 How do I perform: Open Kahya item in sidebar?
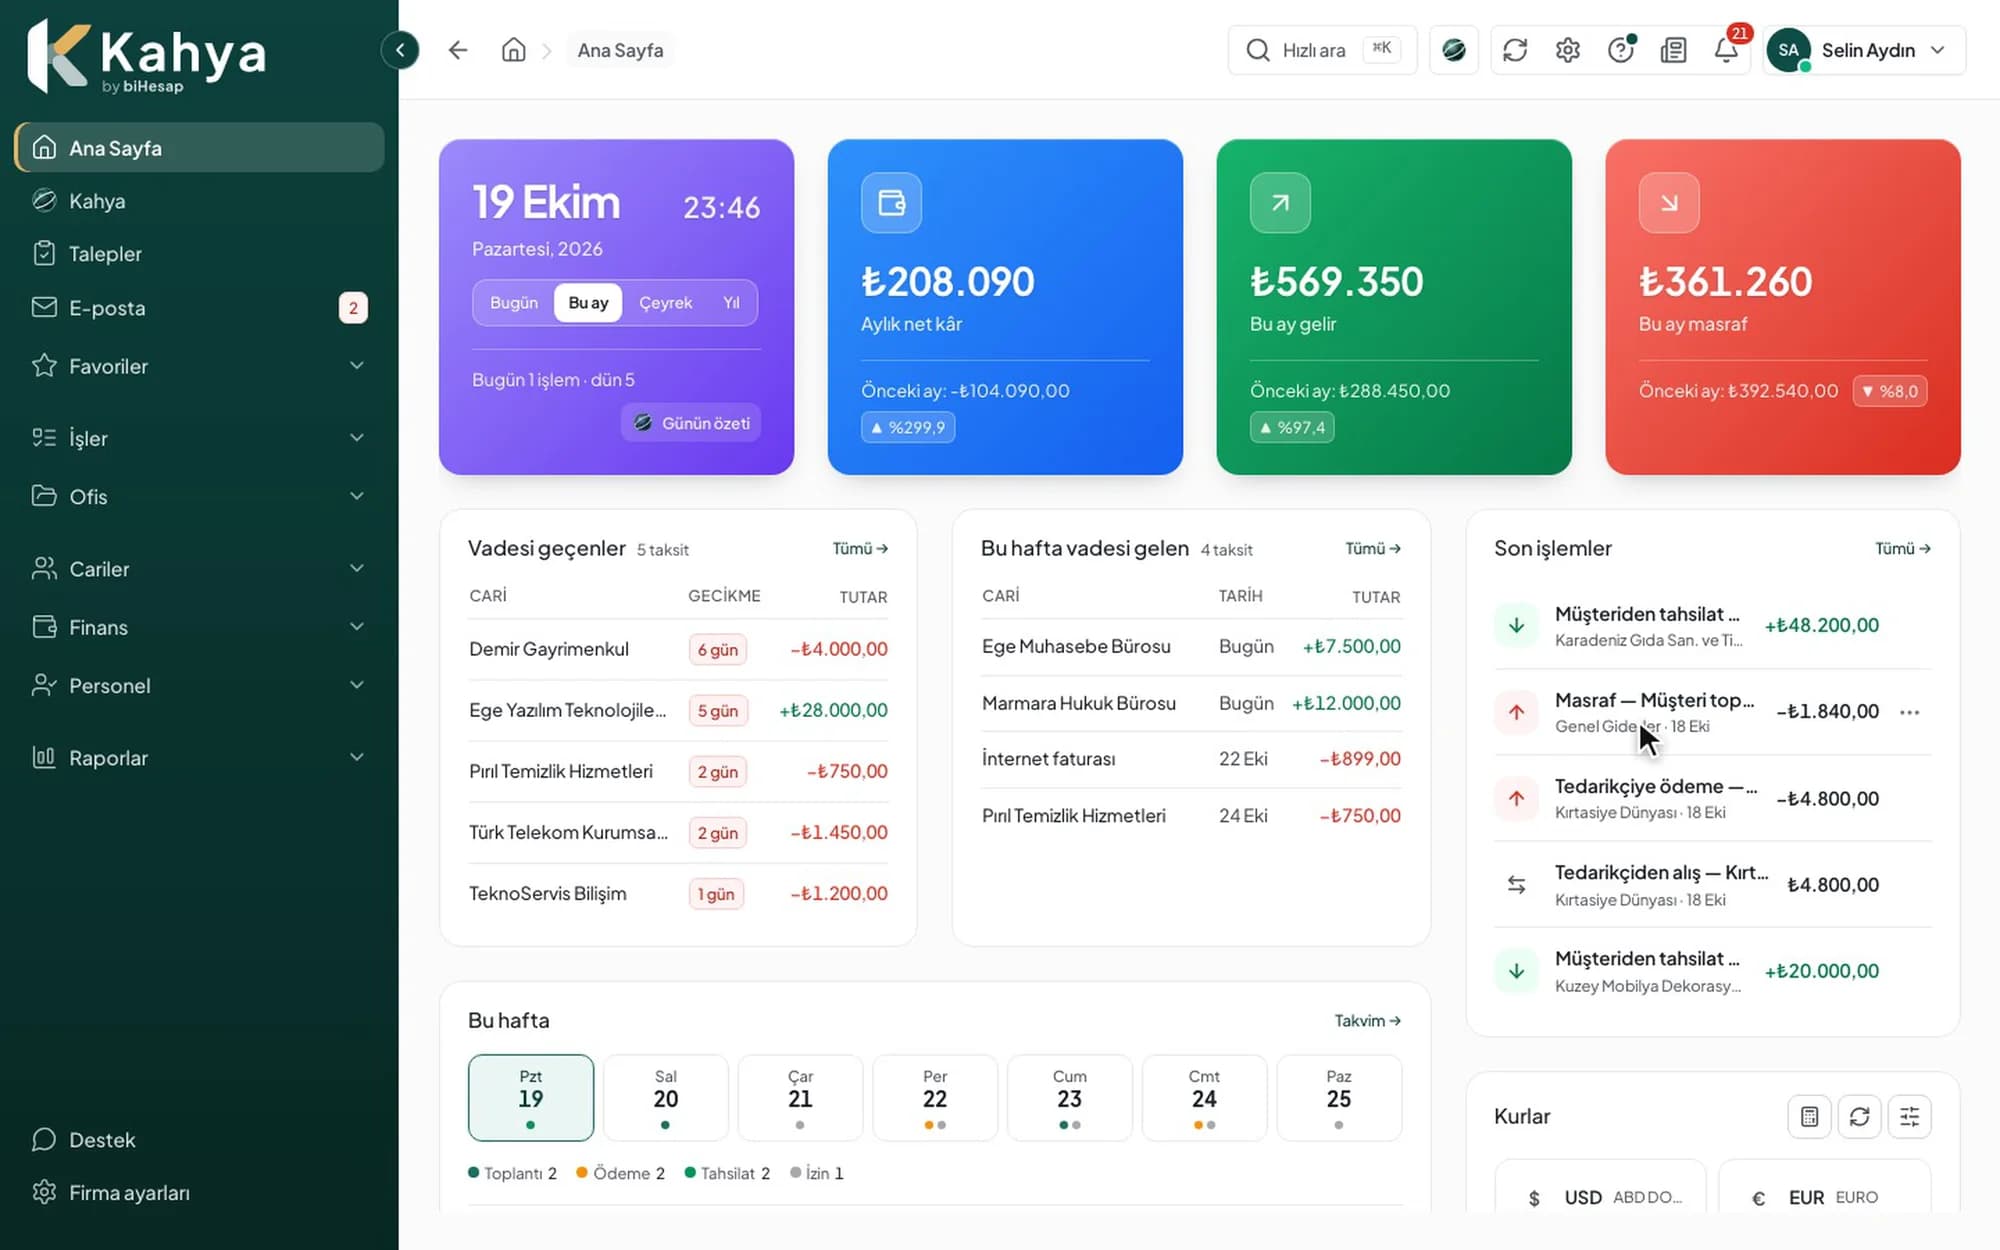(x=200, y=201)
